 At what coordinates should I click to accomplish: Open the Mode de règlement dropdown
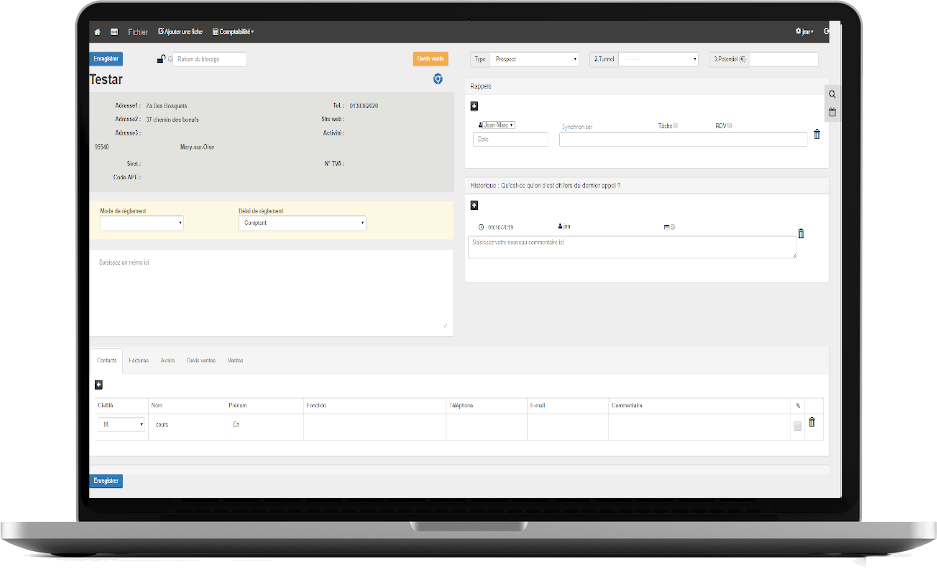pos(141,224)
